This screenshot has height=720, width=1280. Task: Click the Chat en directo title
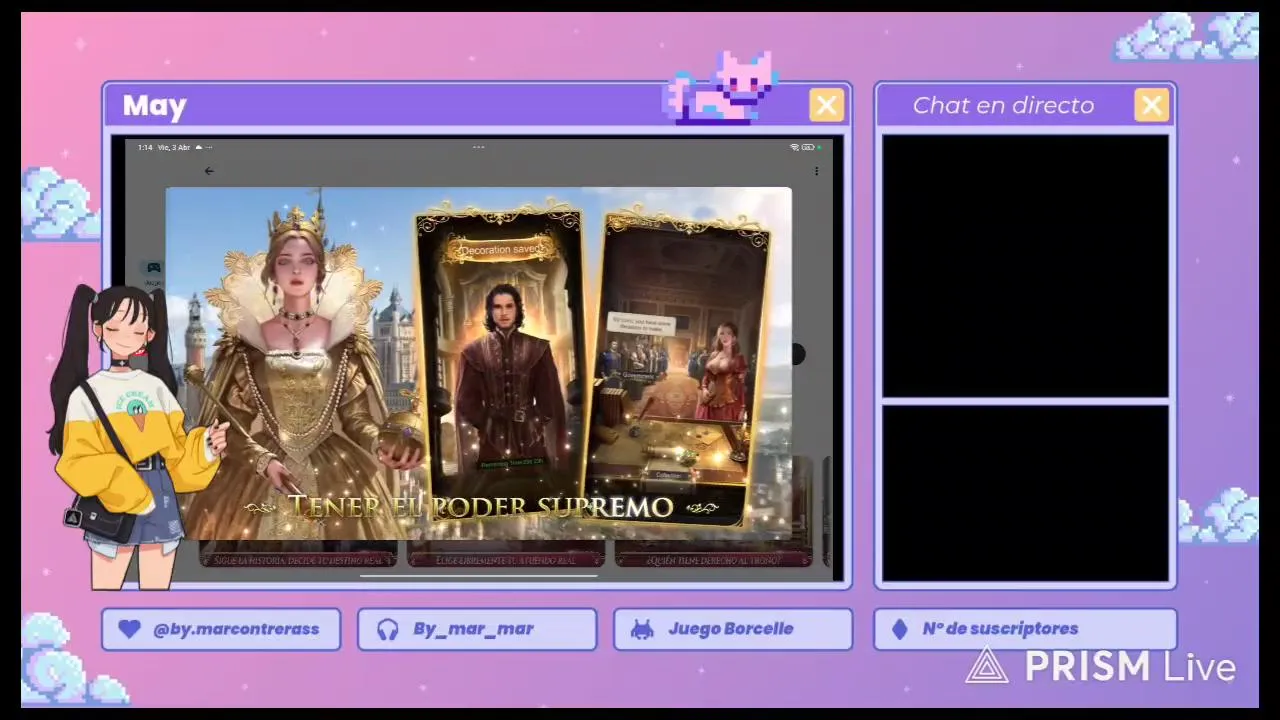[1003, 105]
